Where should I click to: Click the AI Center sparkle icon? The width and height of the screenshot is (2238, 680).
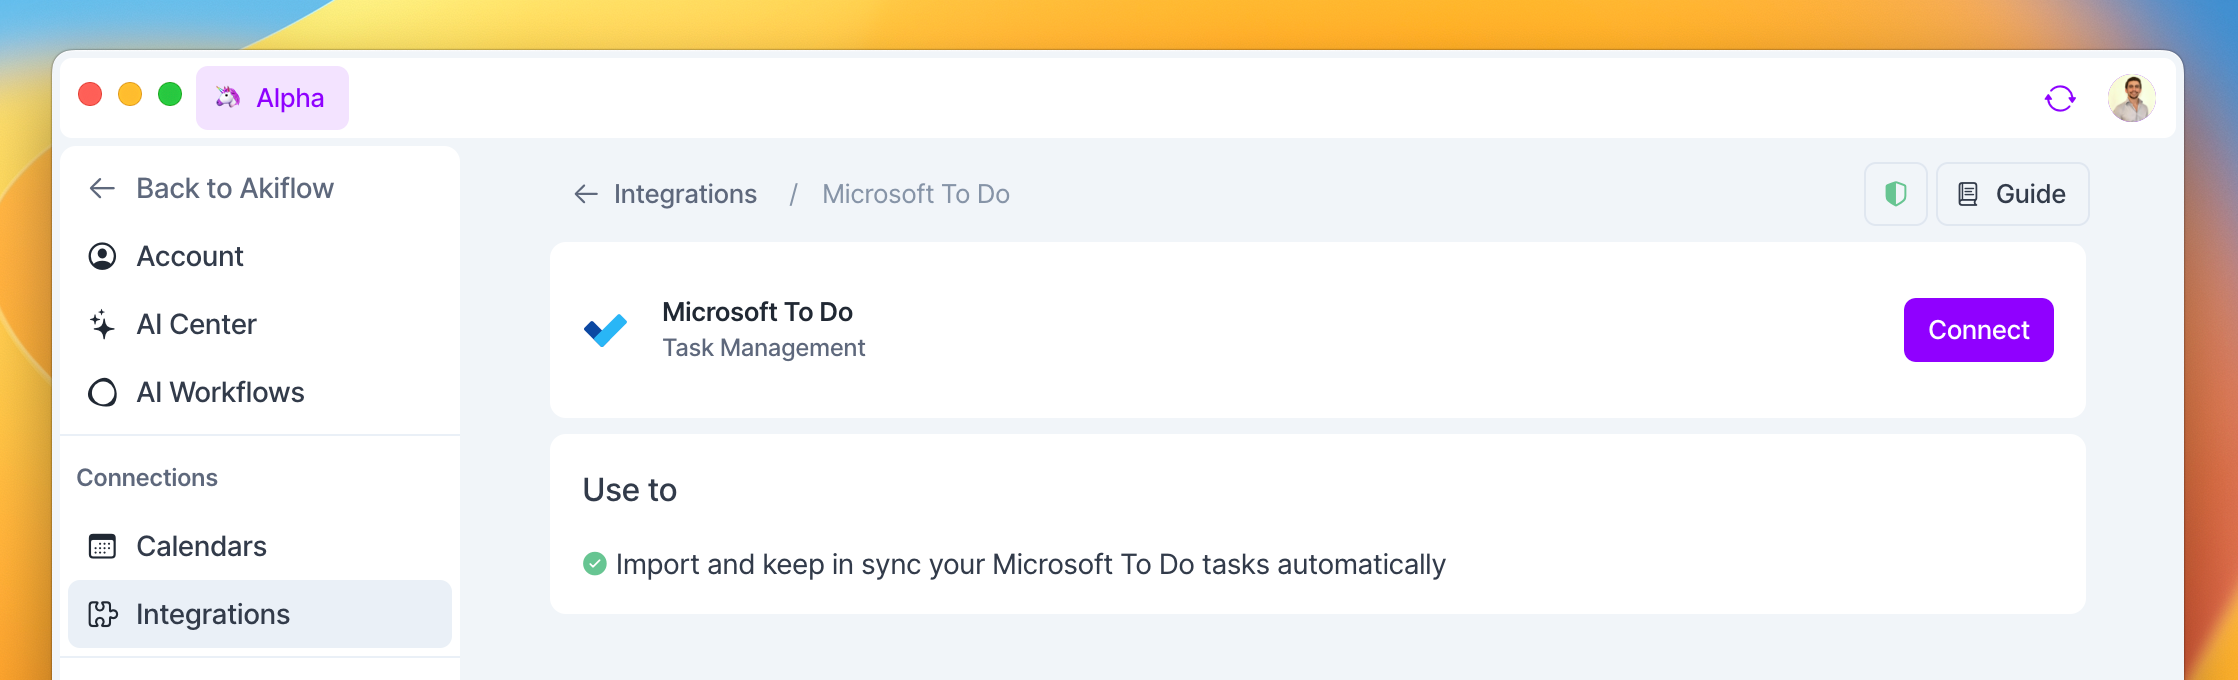pos(102,324)
